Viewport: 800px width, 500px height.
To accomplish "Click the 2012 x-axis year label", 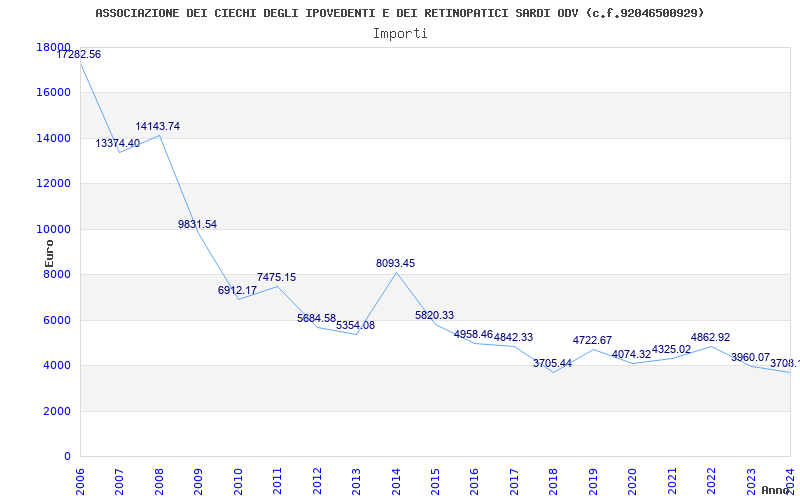I will [317, 481].
